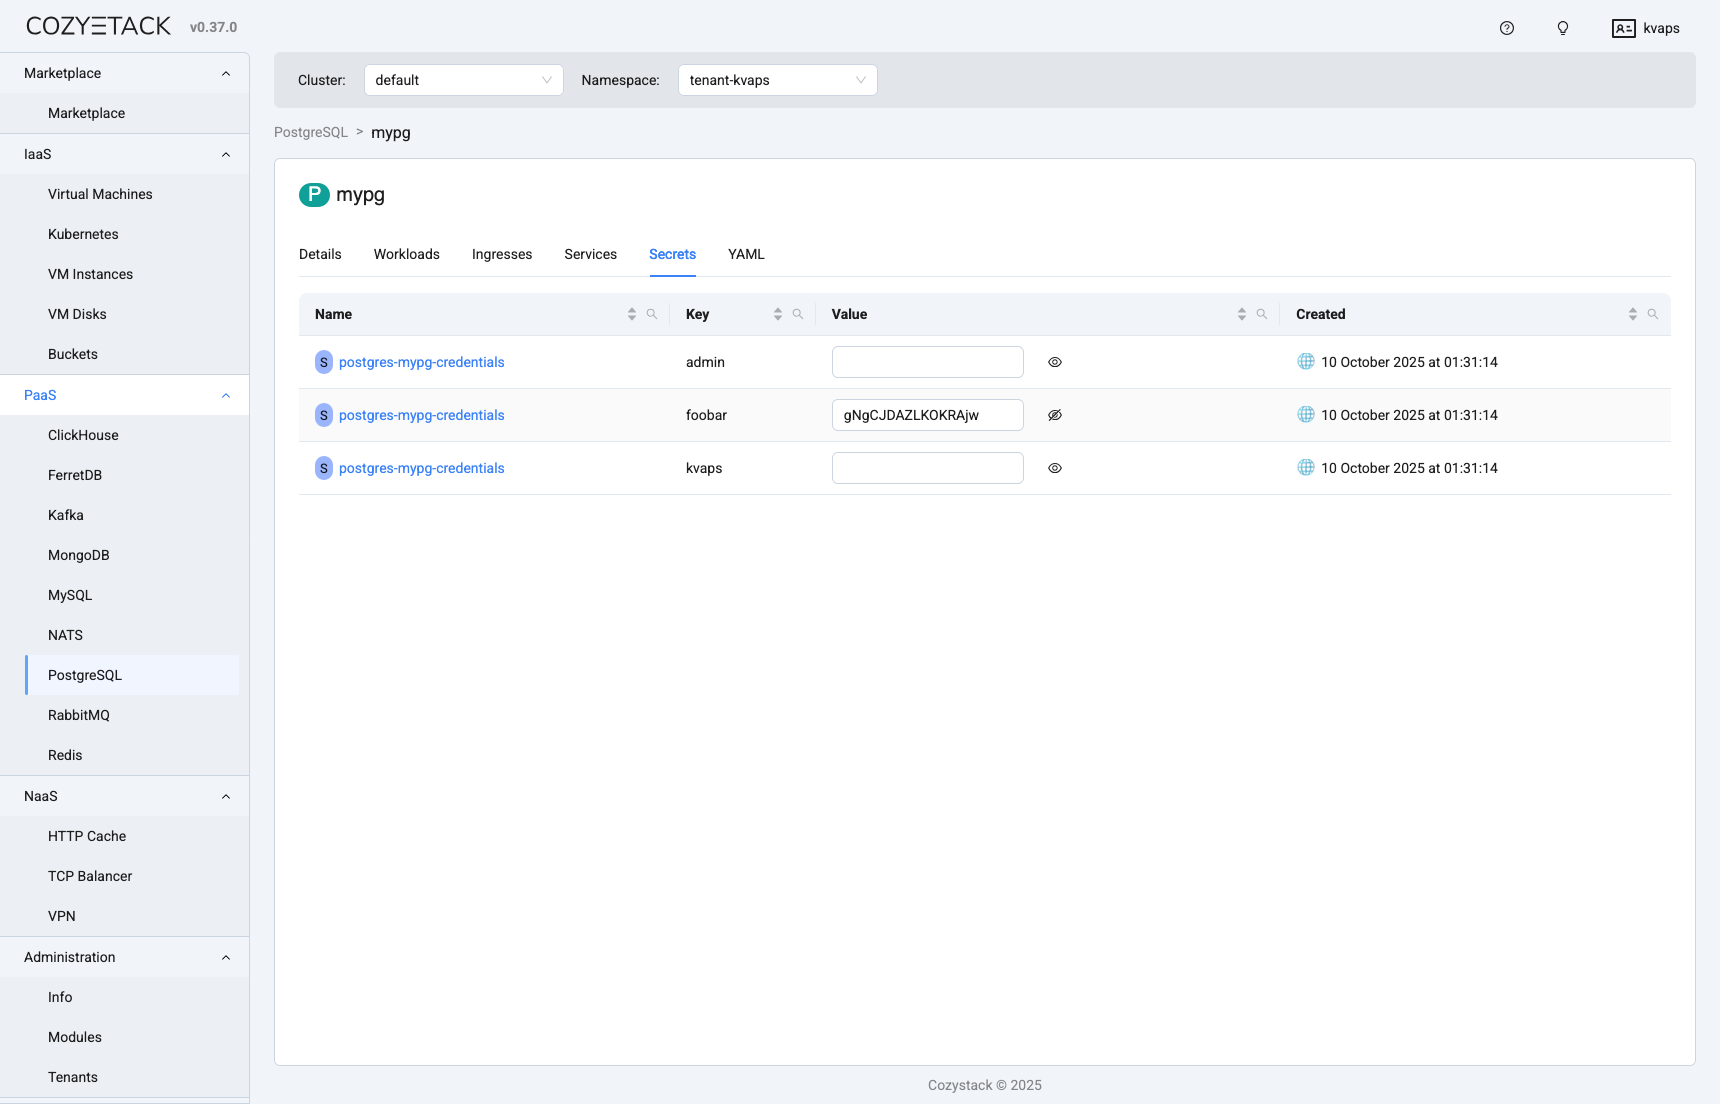Image resolution: width=1720 pixels, height=1104 pixels.
Task: Open the help question mark icon
Action: coord(1506,28)
